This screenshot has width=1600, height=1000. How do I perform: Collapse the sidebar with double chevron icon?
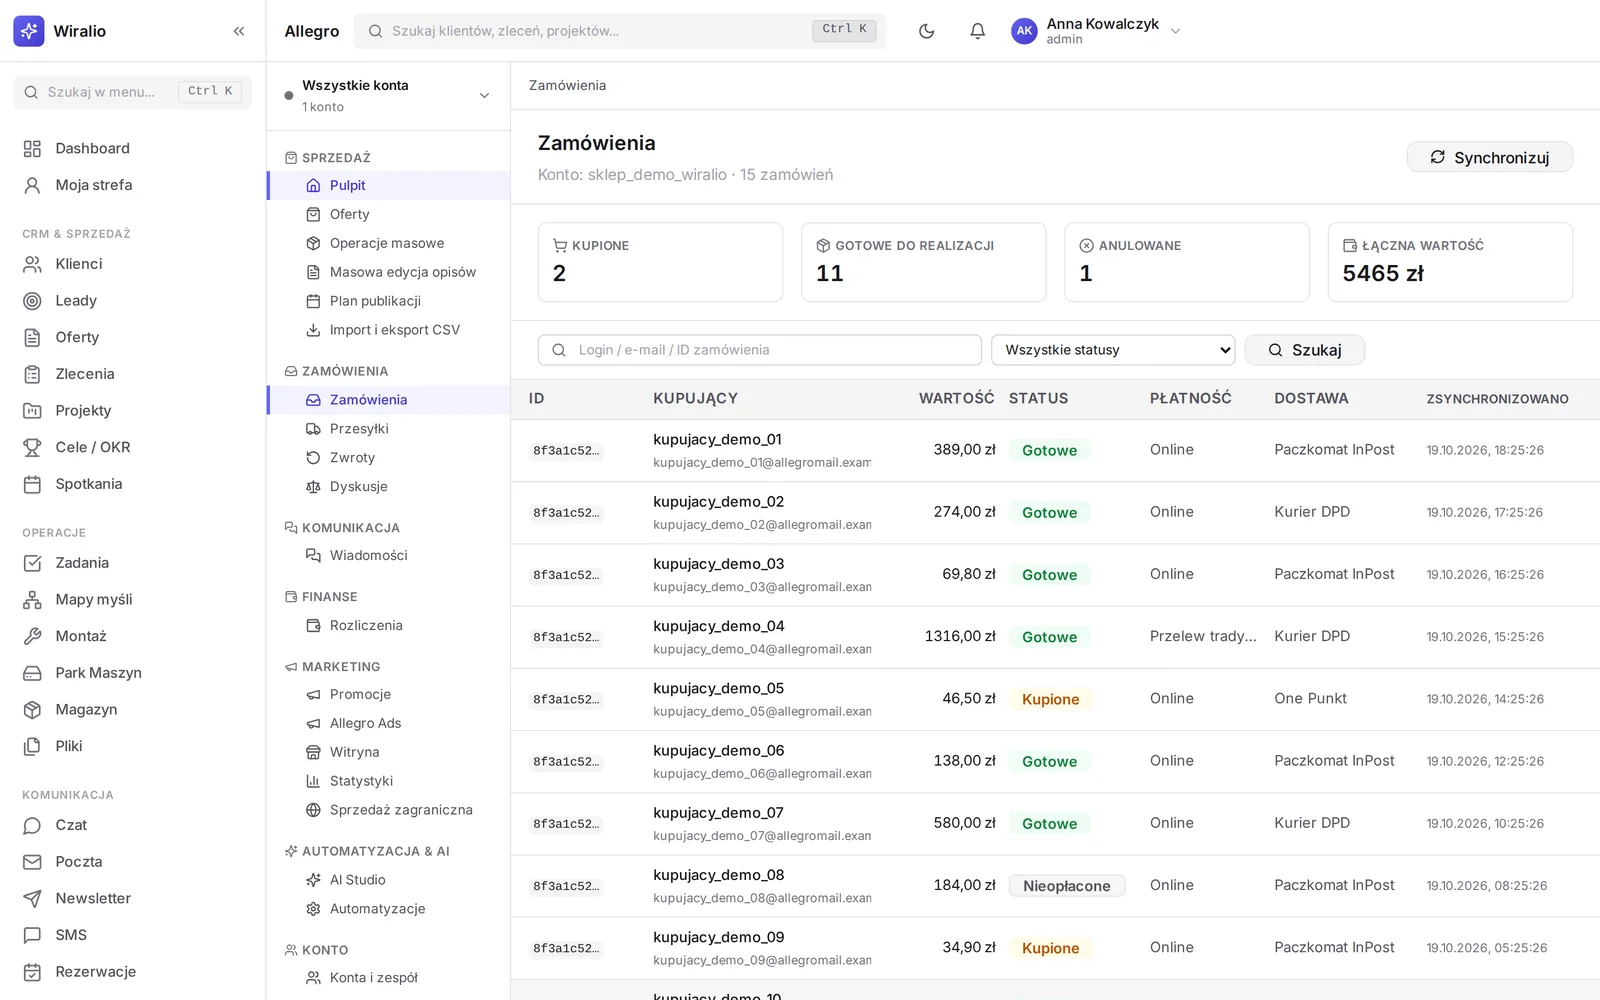(x=239, y=31)
